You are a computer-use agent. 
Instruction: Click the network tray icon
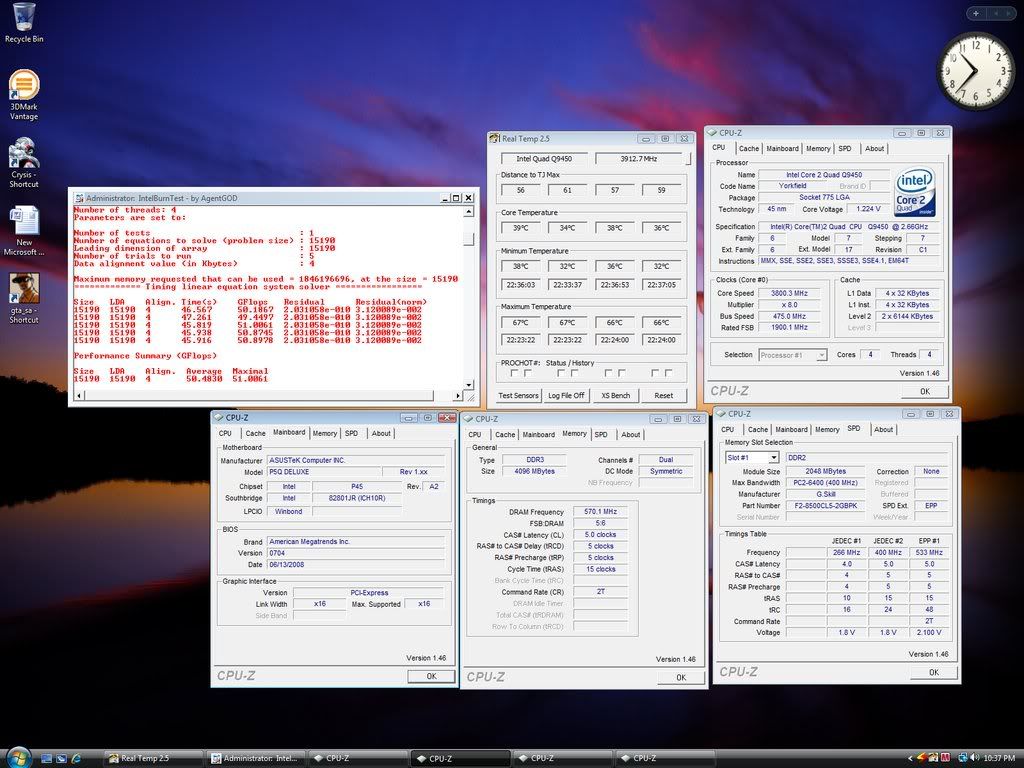pyautogui.click(x=962, y=758)
